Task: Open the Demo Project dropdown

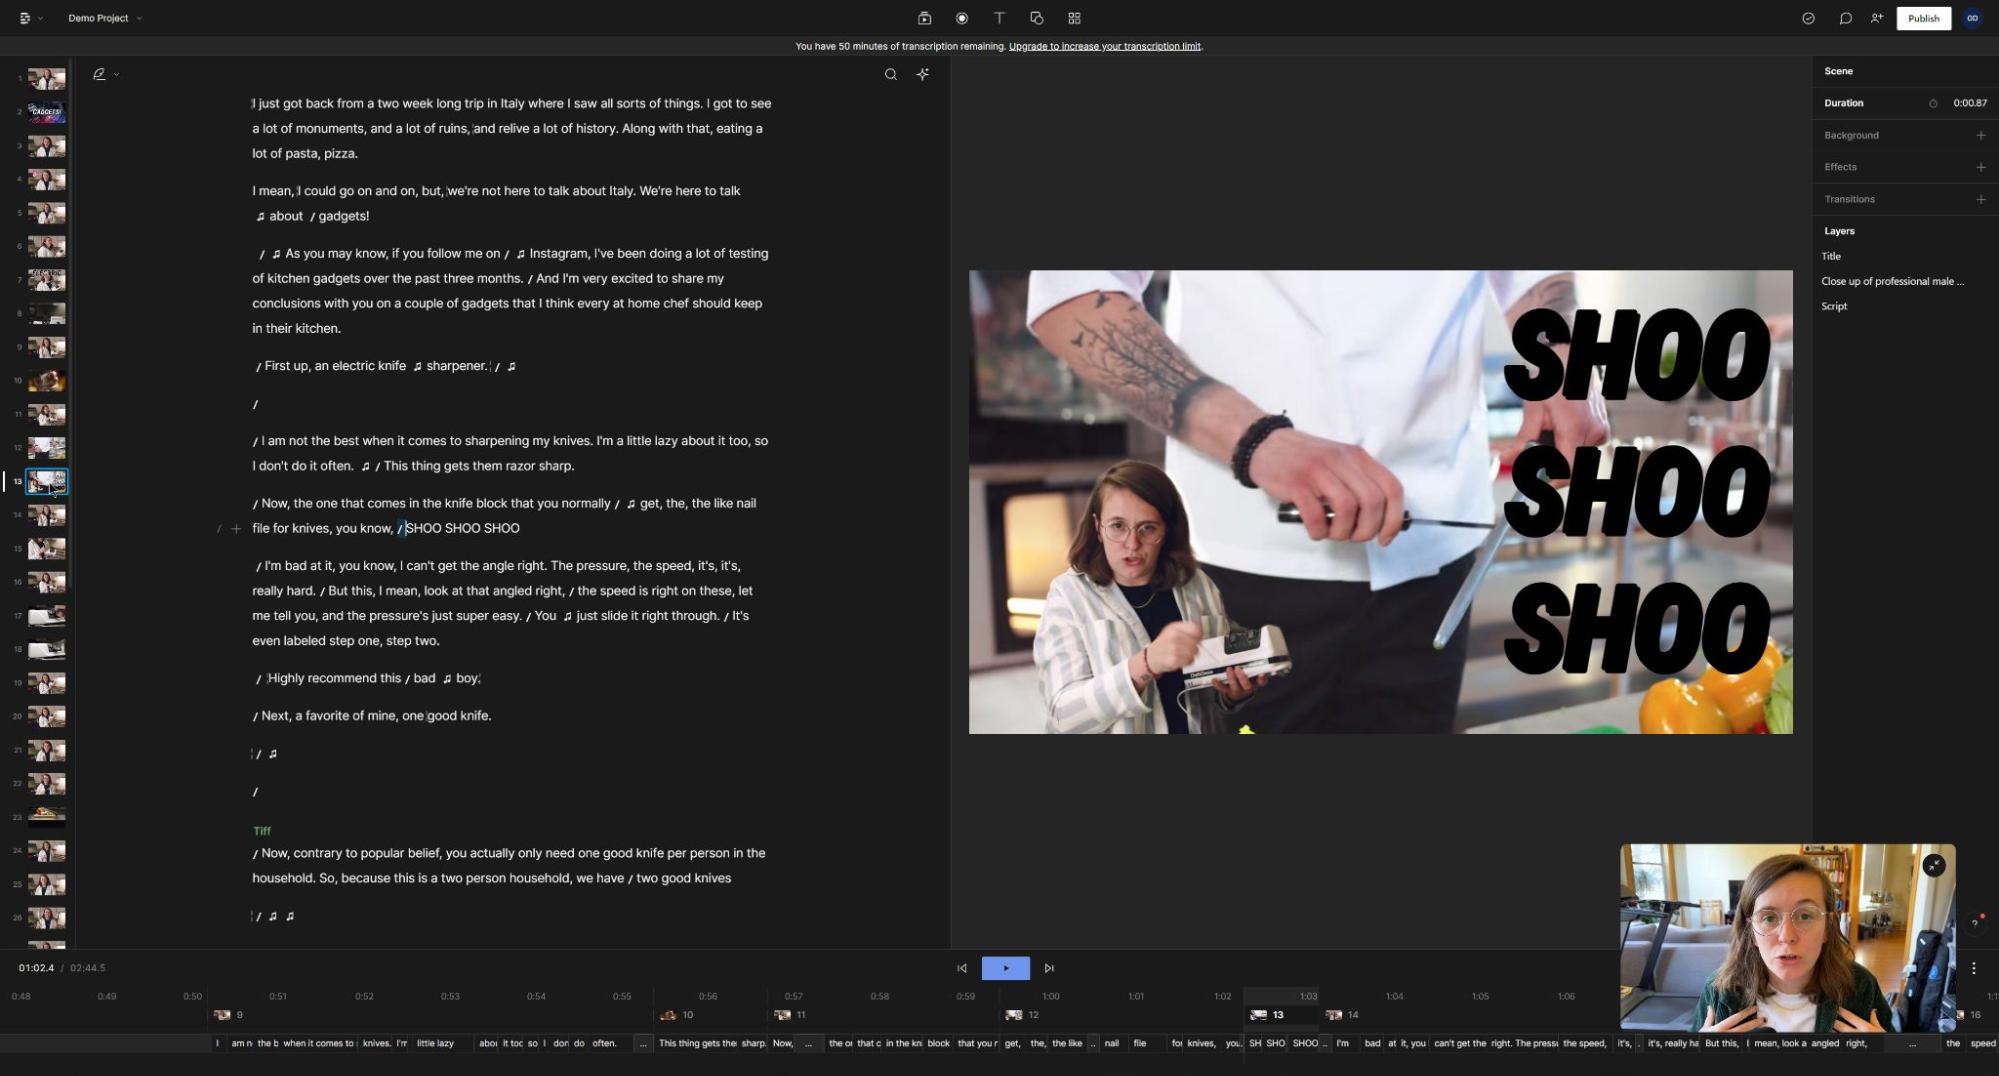Action: 103,18
